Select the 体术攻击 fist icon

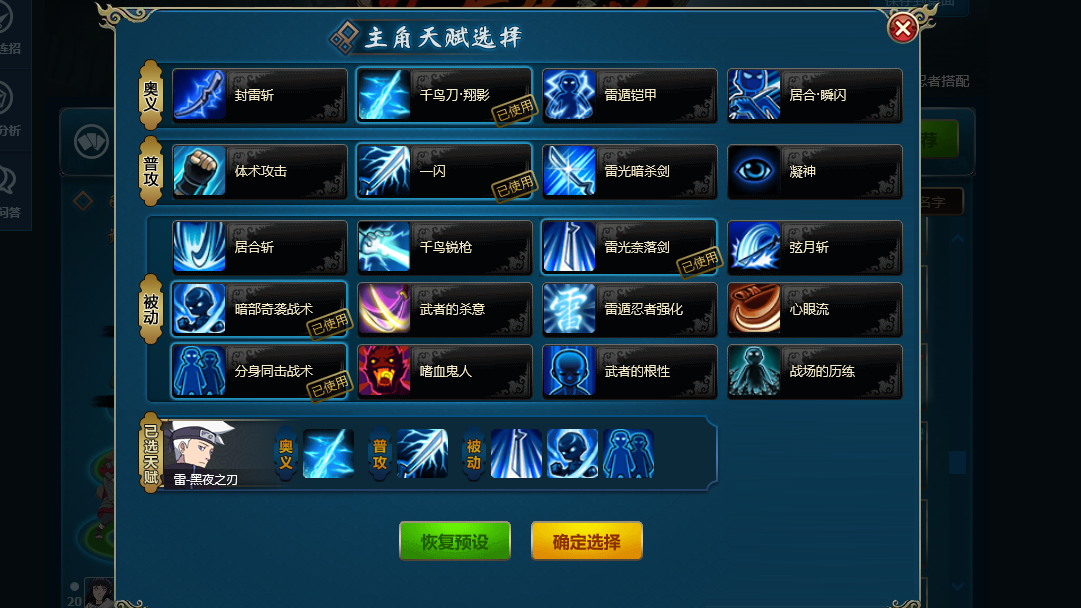pos(199,171)
